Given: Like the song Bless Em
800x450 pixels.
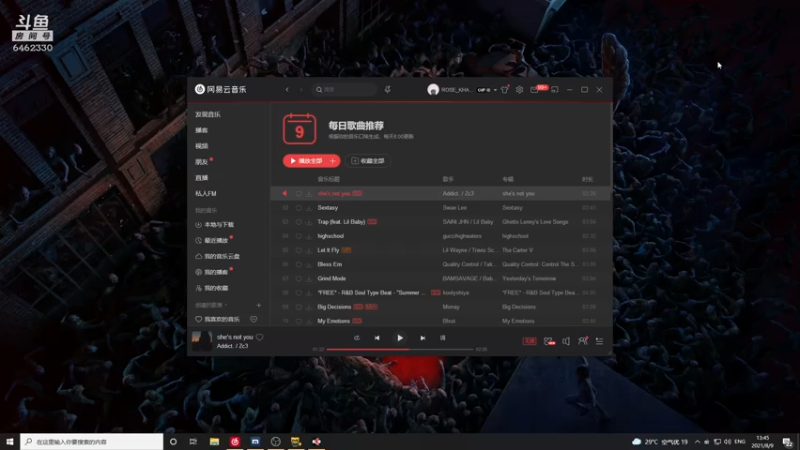Looking at the screenshot, I should coord(298,265).
